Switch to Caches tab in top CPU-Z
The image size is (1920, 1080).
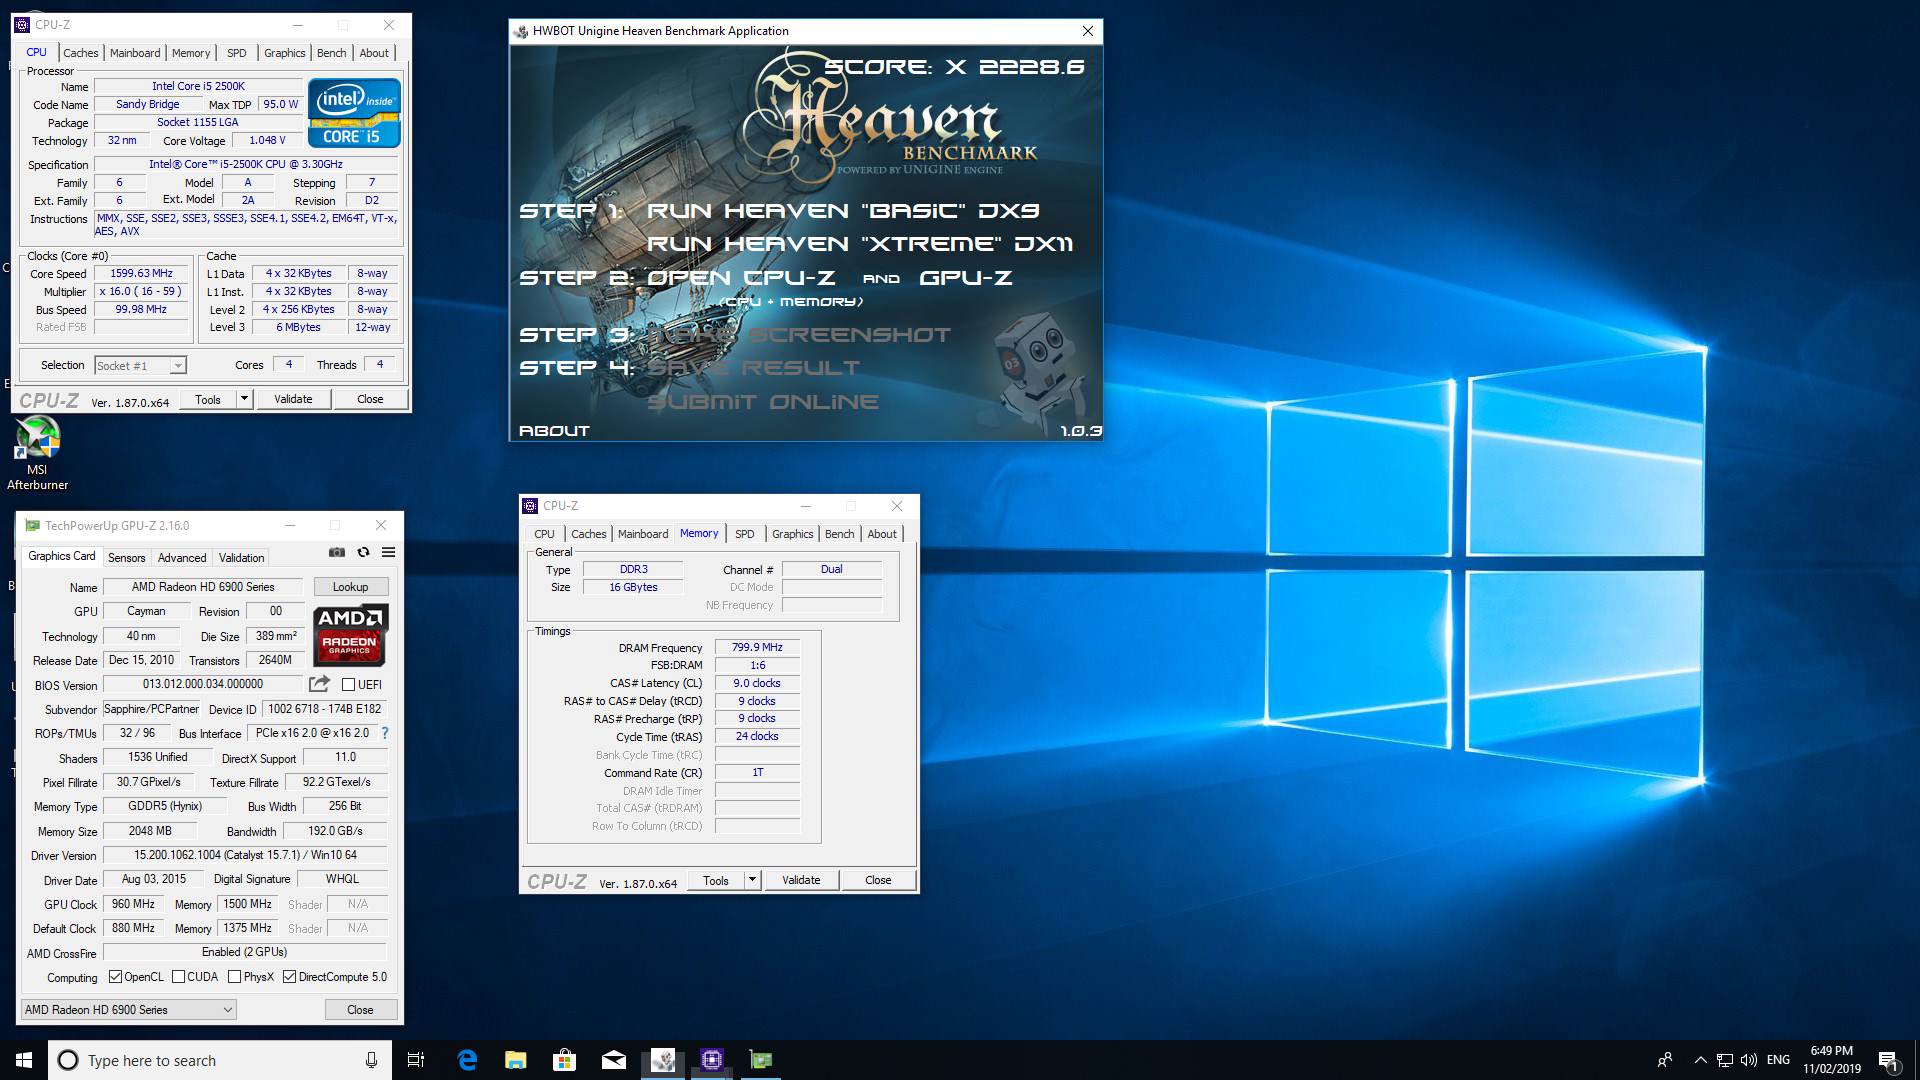click(x=81, y=53)
